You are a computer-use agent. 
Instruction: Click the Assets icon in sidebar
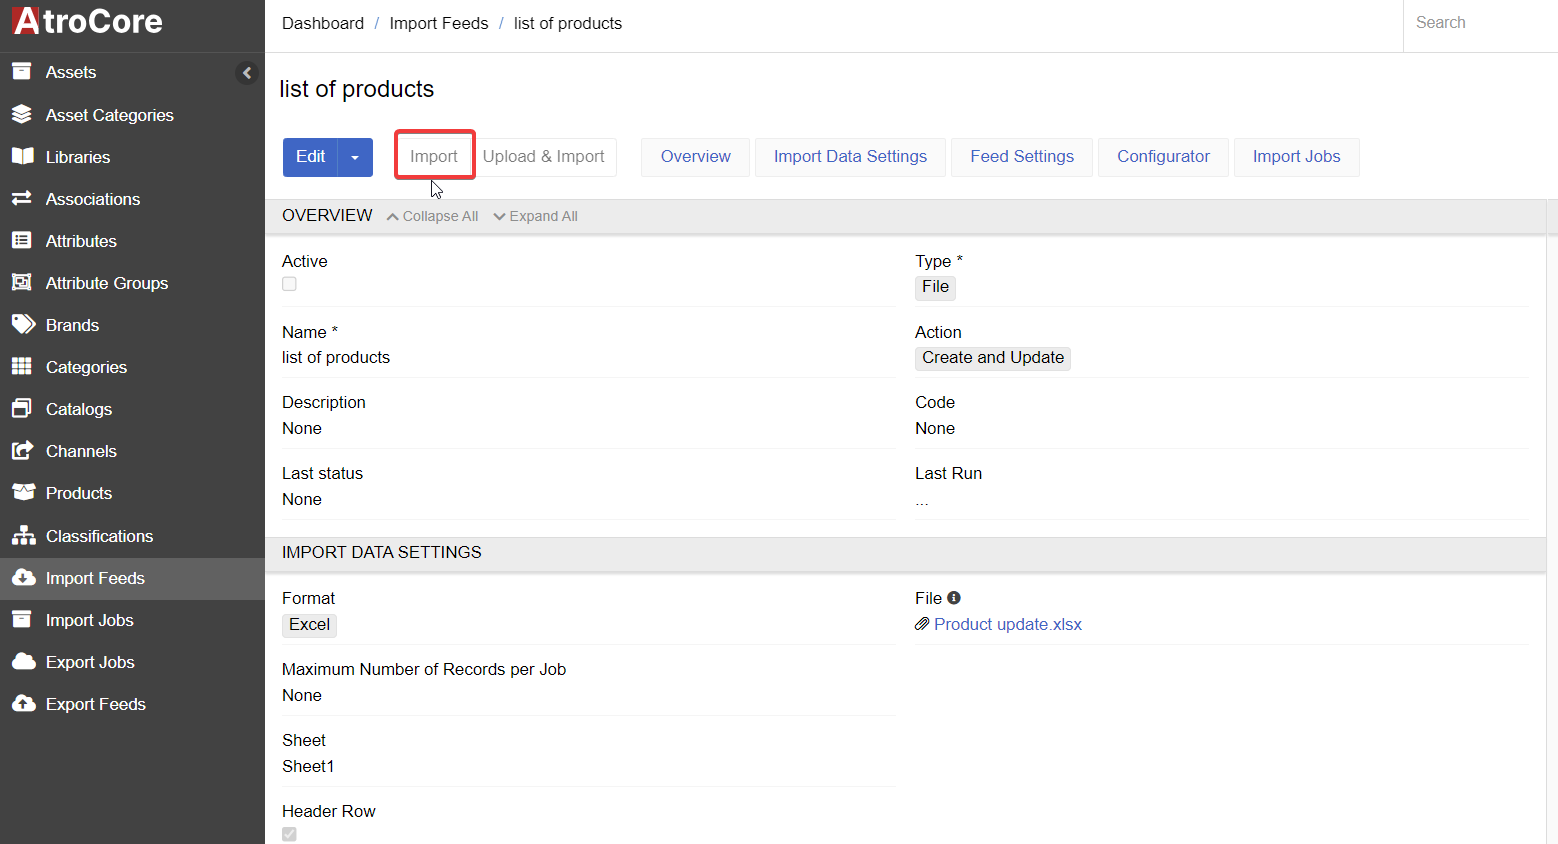tap(22, 72)
